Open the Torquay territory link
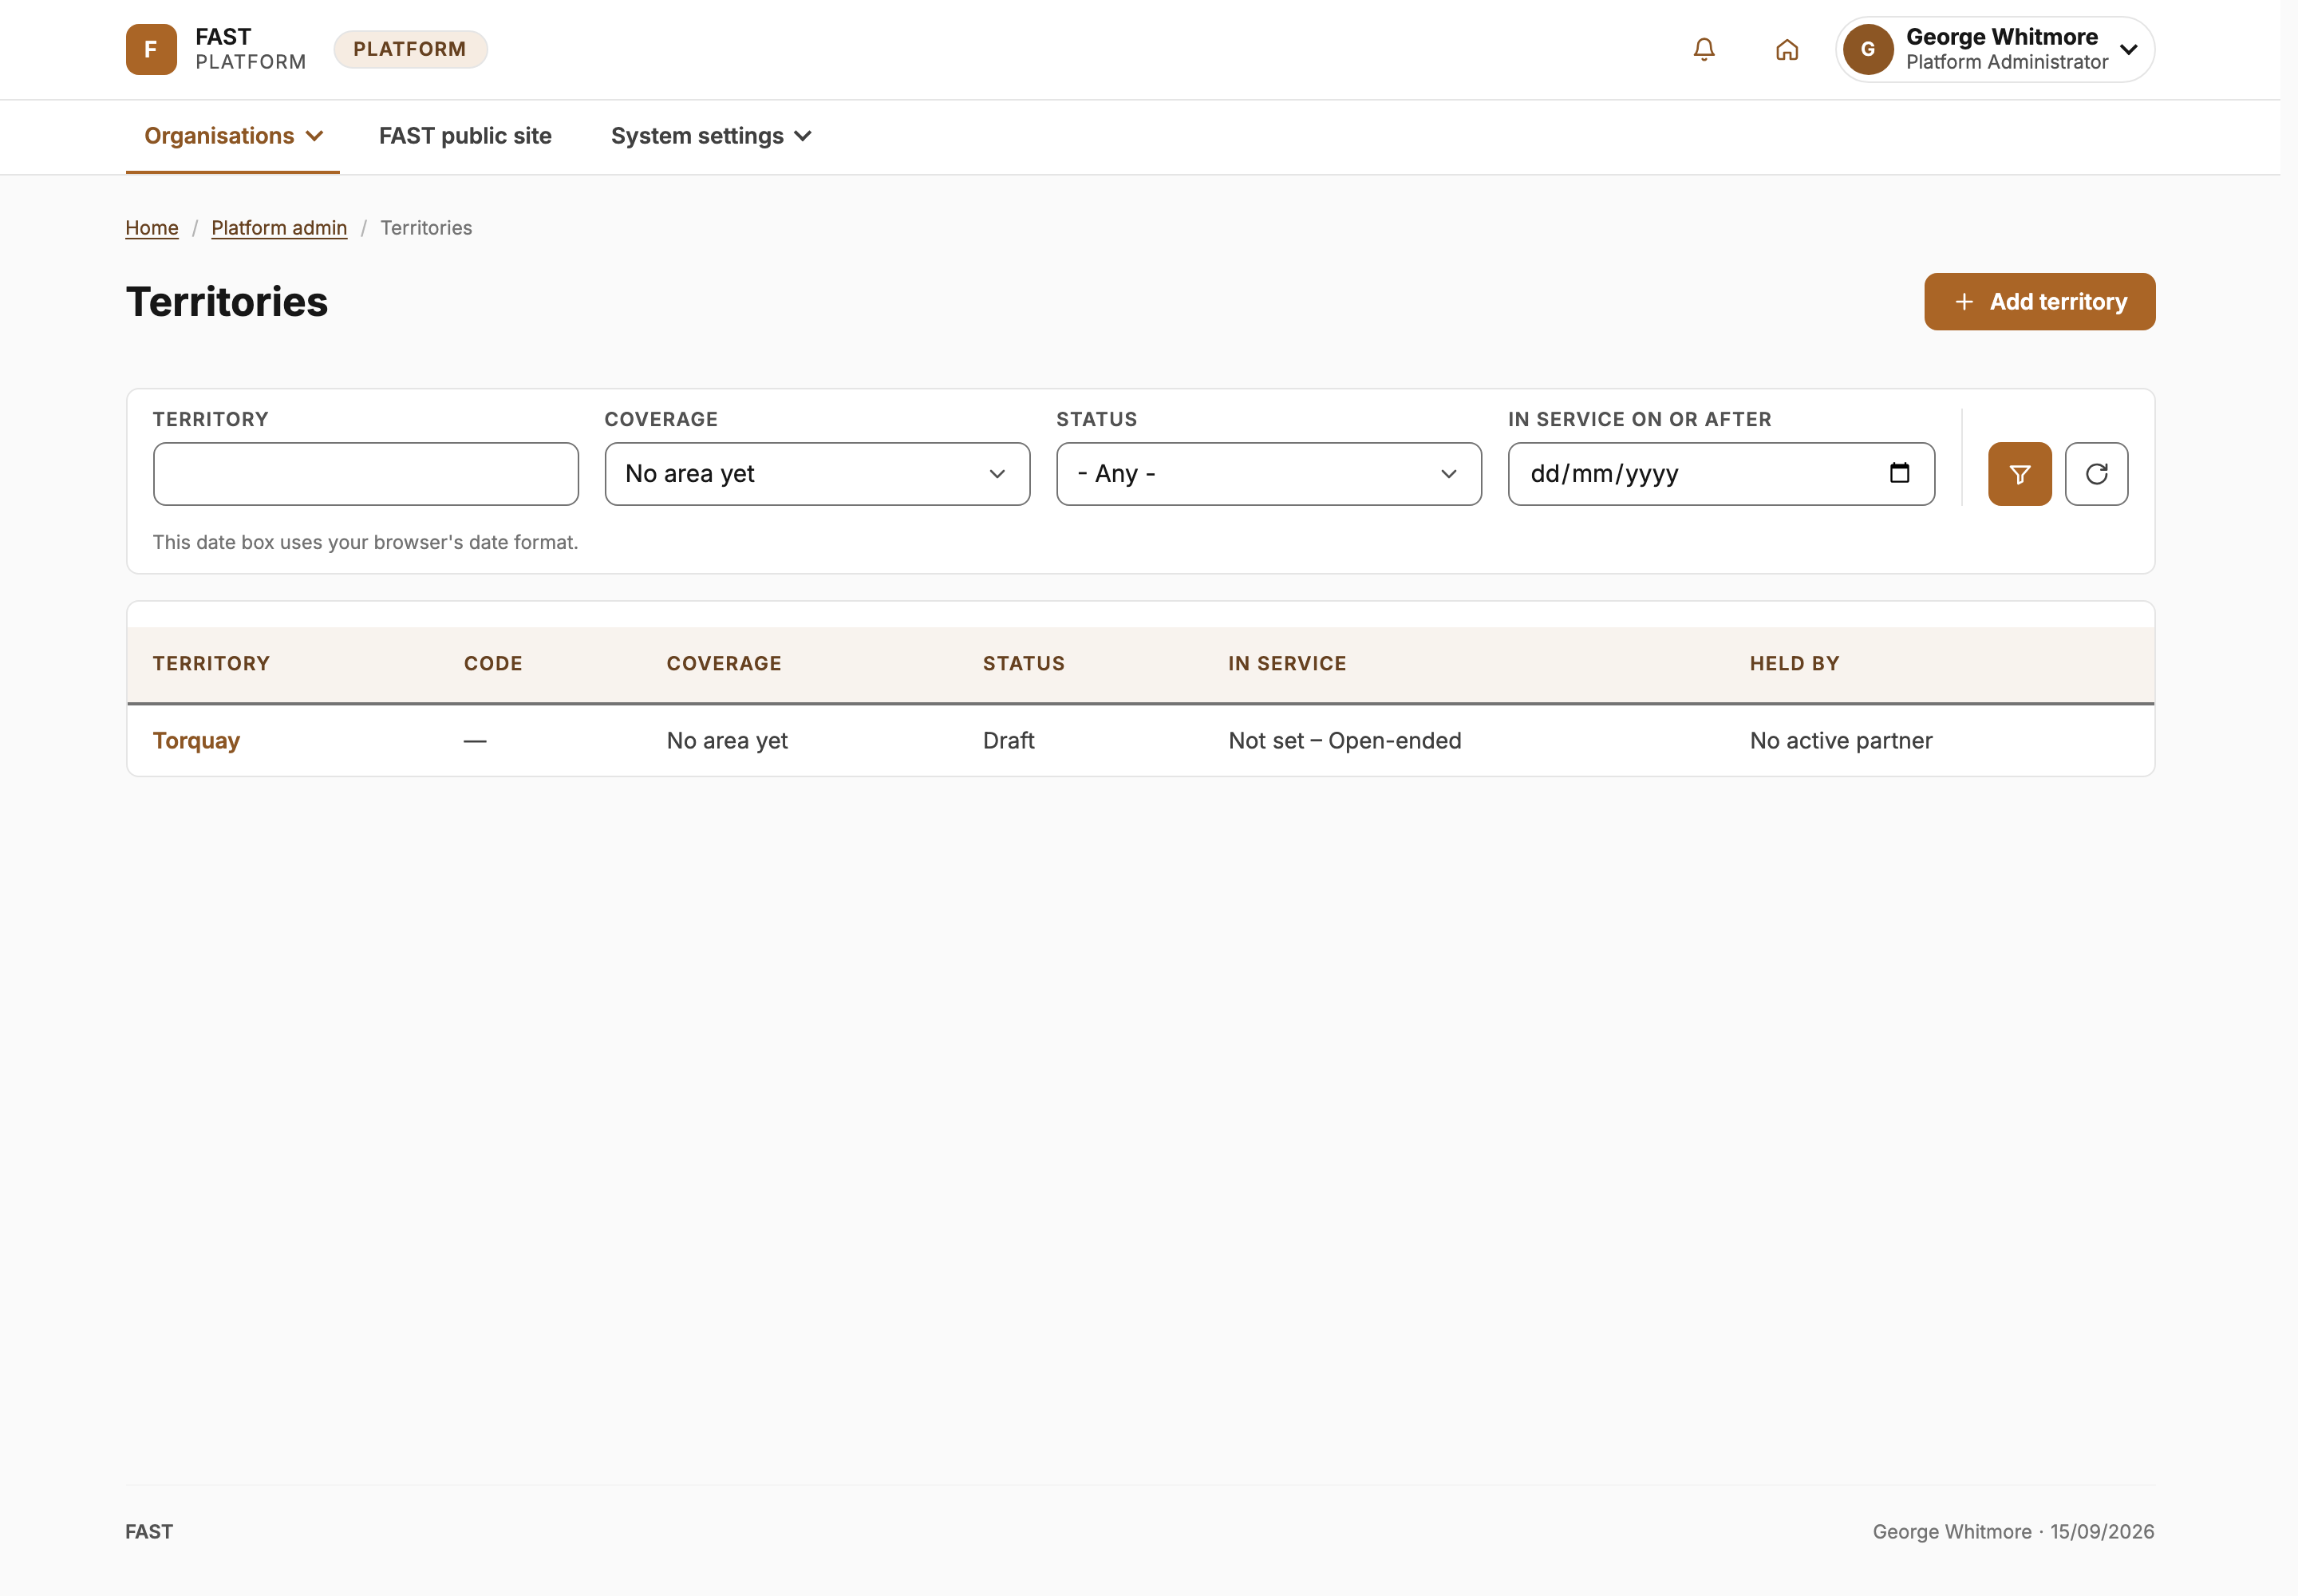Image resolution: width=2298 pixels, height=1596 pixels. coord(196,740)
